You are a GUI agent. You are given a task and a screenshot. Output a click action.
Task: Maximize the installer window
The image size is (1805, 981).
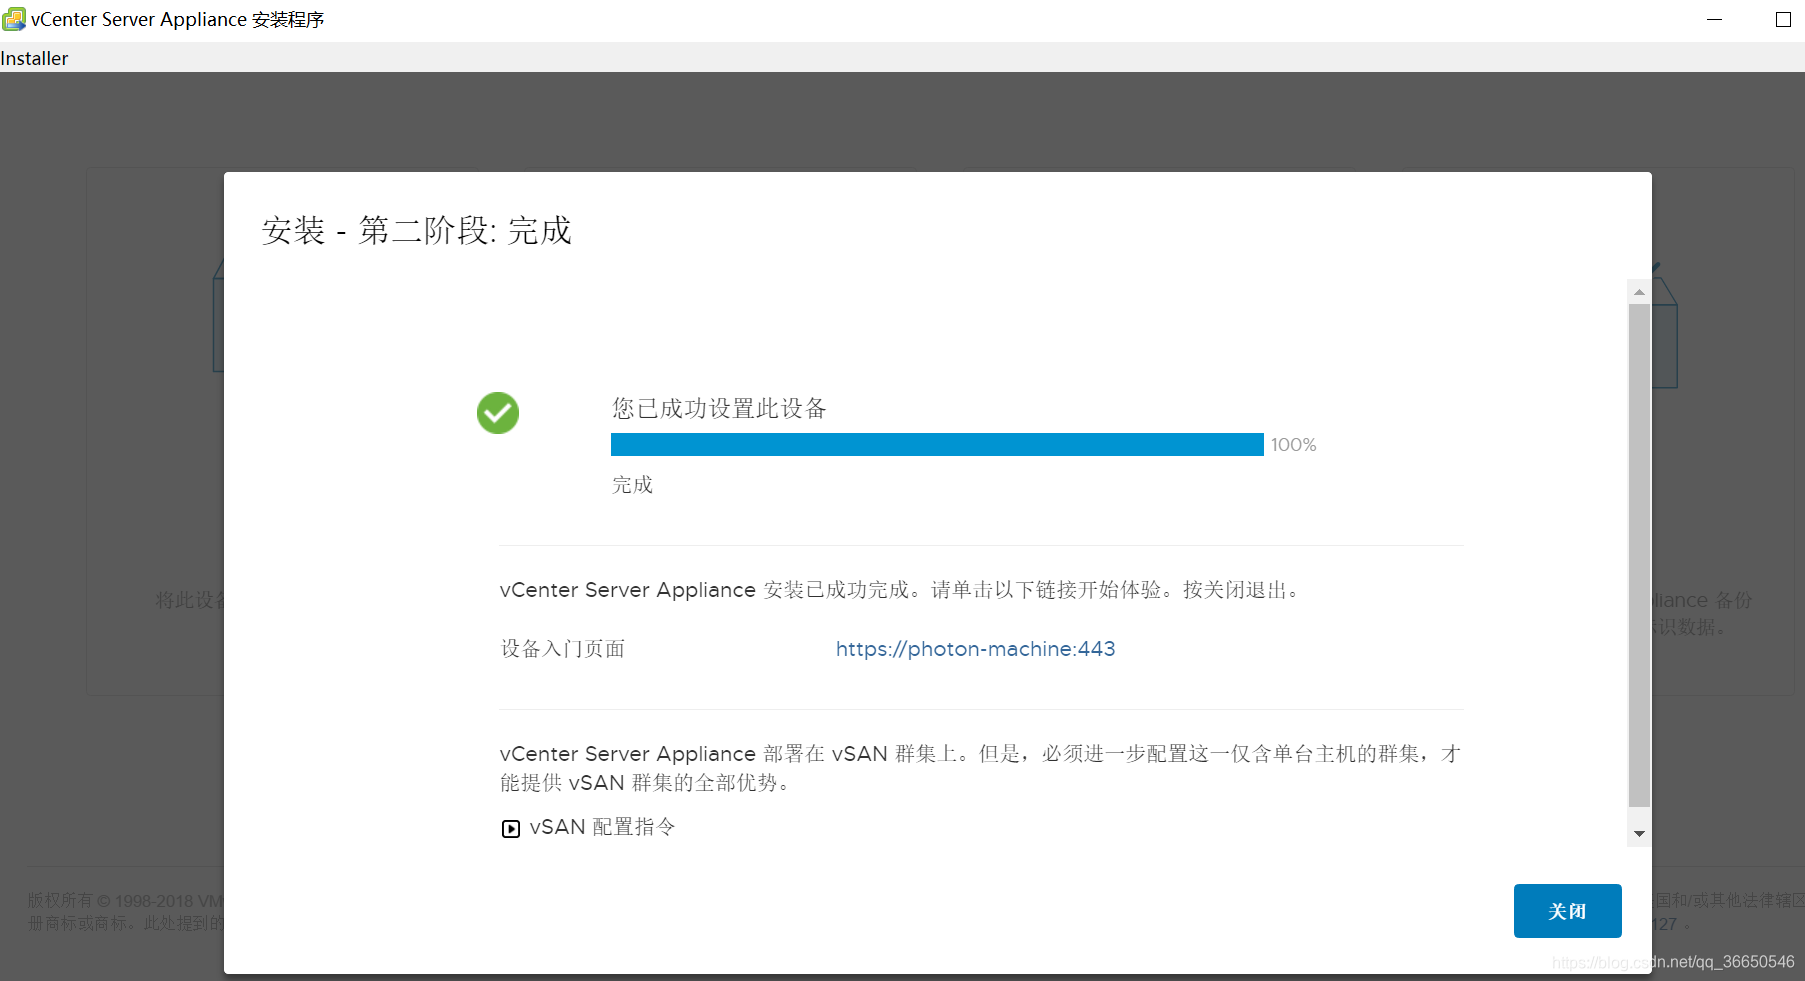tap(1783, 19)
